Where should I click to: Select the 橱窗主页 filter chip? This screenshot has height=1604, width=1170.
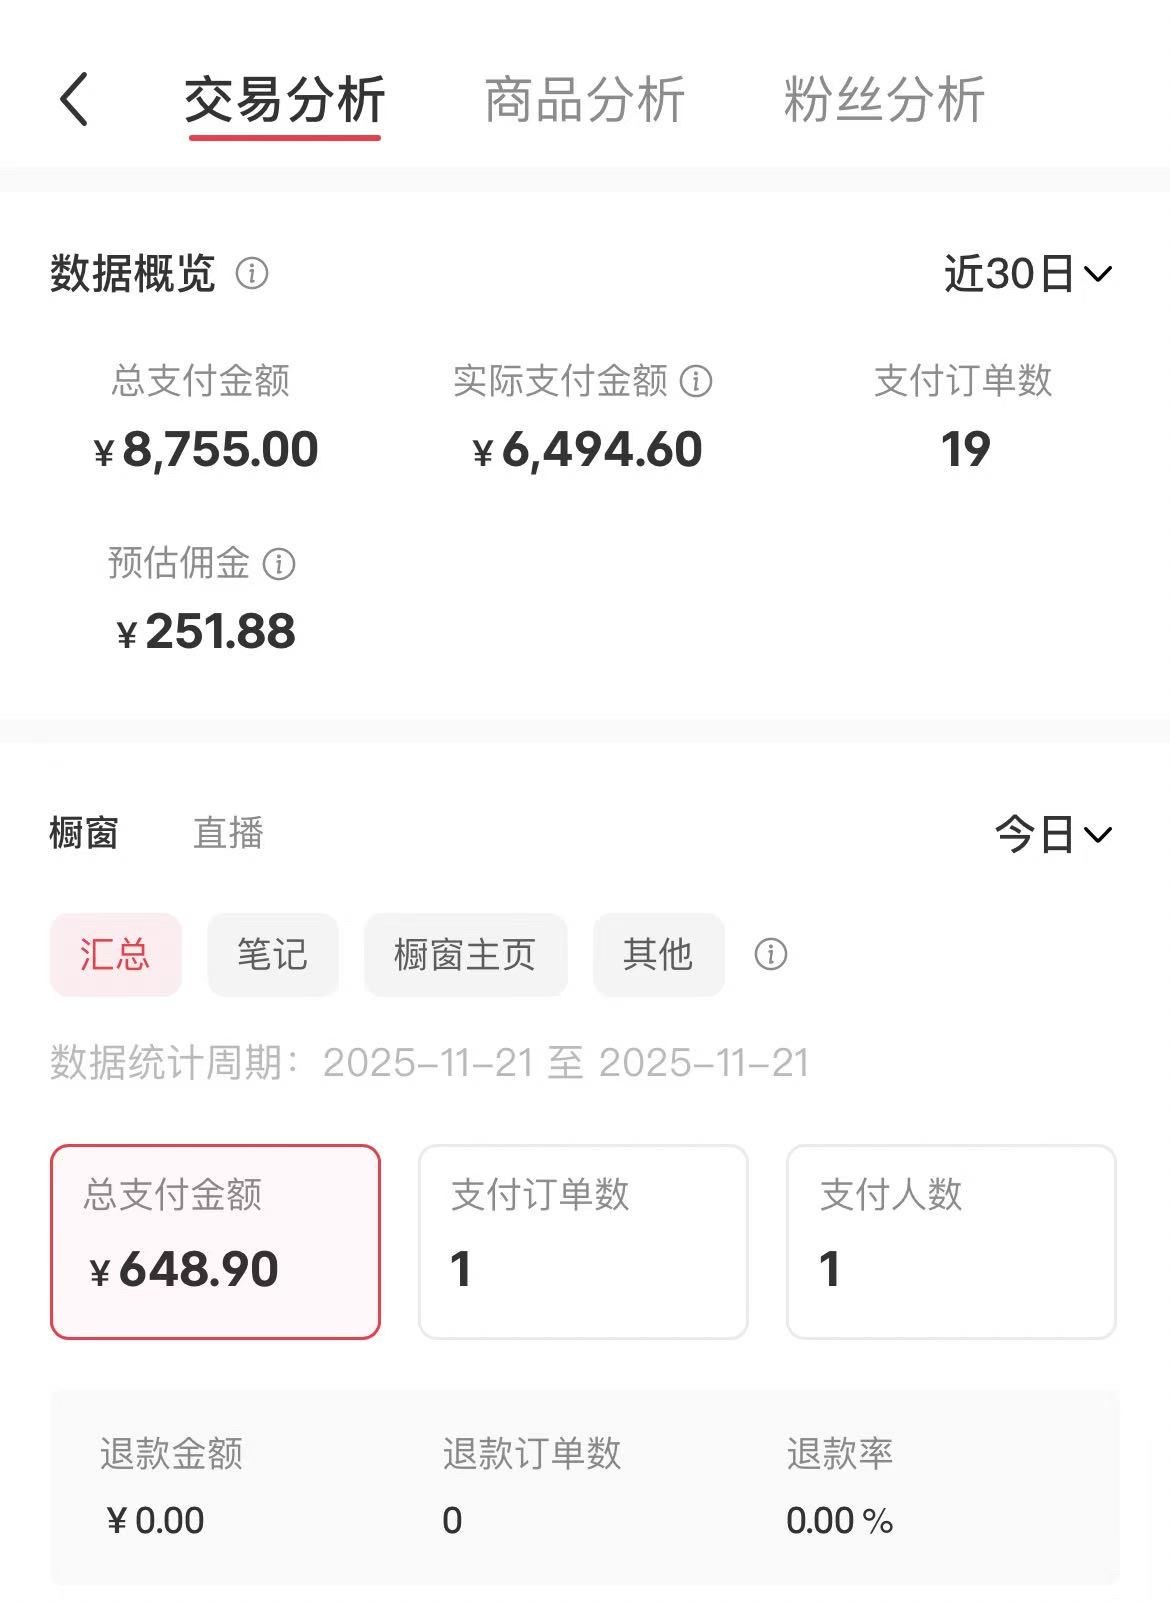[x=465, y=954]
